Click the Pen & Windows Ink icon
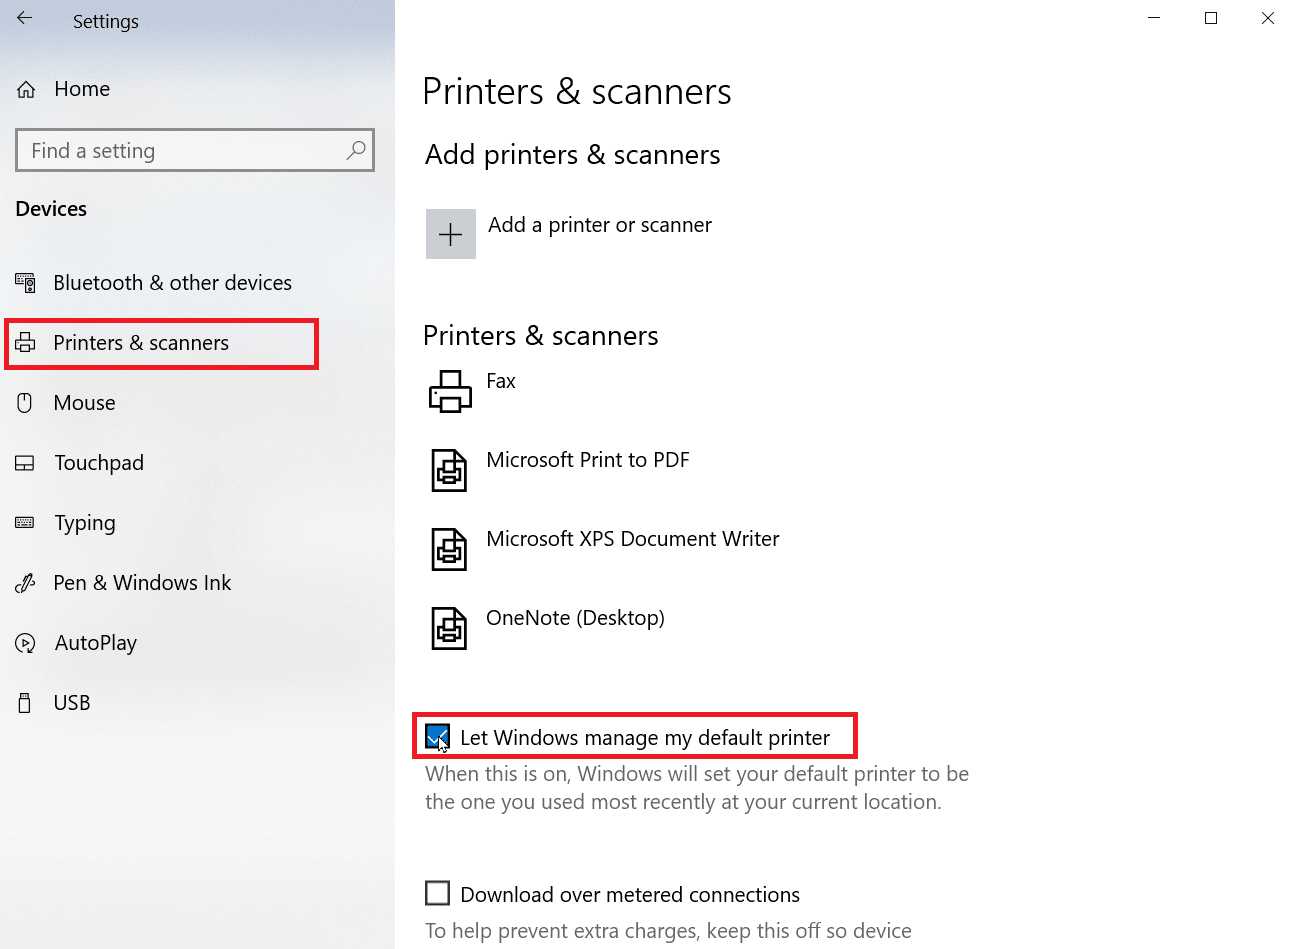This screenshot has height=949, width=1291. 25,583
